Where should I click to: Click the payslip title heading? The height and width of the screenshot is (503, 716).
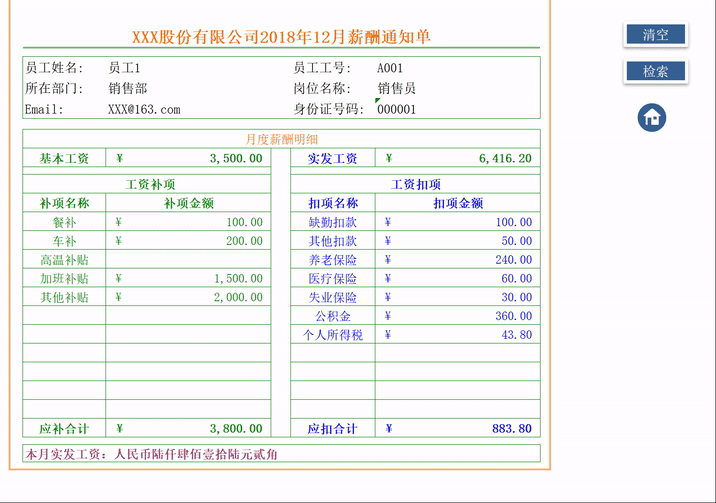(281, 38)
